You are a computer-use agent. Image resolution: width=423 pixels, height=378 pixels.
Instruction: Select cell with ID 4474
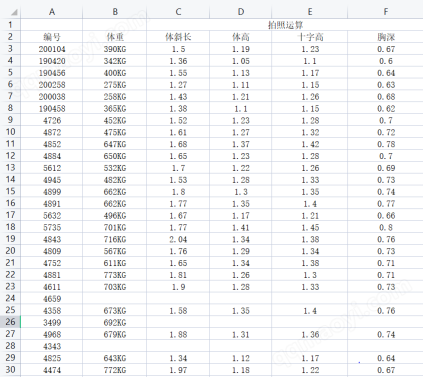52,370
